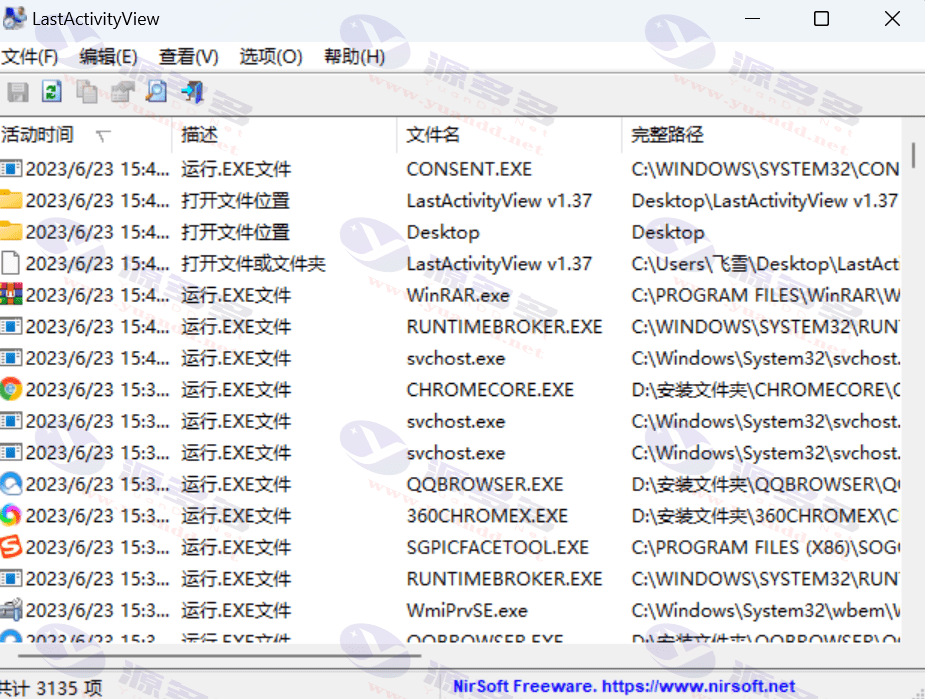
Task: Click the Refresh toolbar icon
Action: click(52, 92)
